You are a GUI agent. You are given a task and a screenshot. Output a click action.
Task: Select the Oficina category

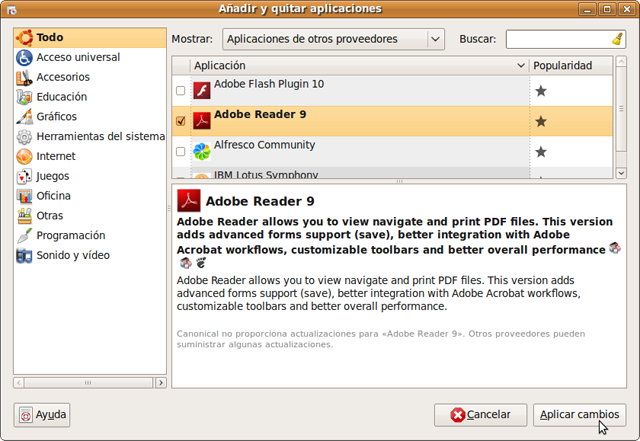(x=53, y=196)
